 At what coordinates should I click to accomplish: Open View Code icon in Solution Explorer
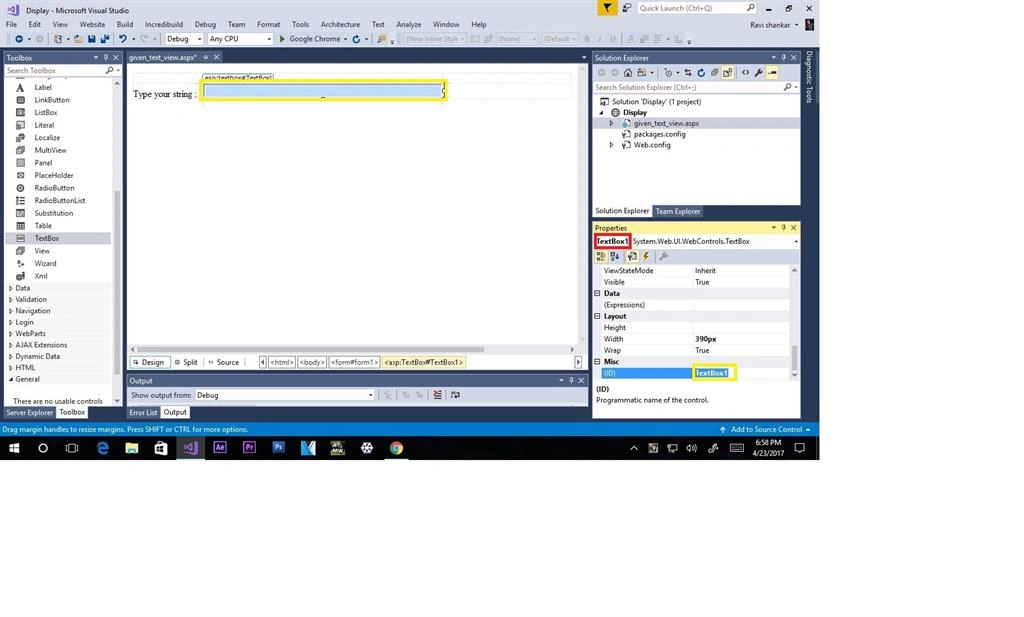(x=745, y=72)
